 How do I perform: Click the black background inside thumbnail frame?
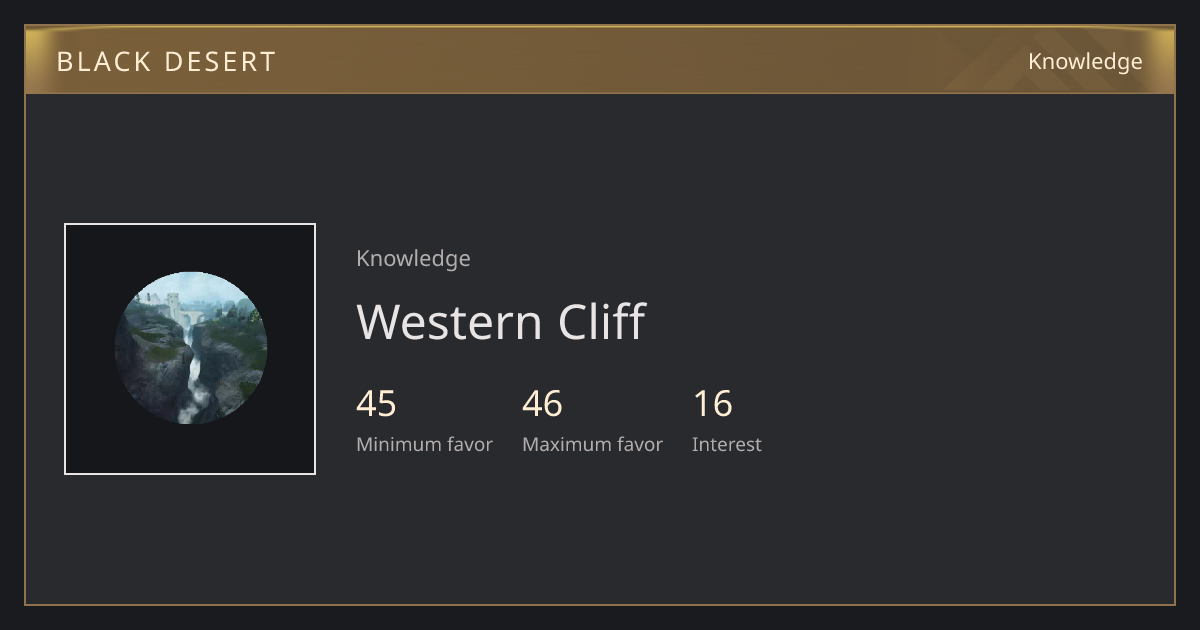pos(90,250)
